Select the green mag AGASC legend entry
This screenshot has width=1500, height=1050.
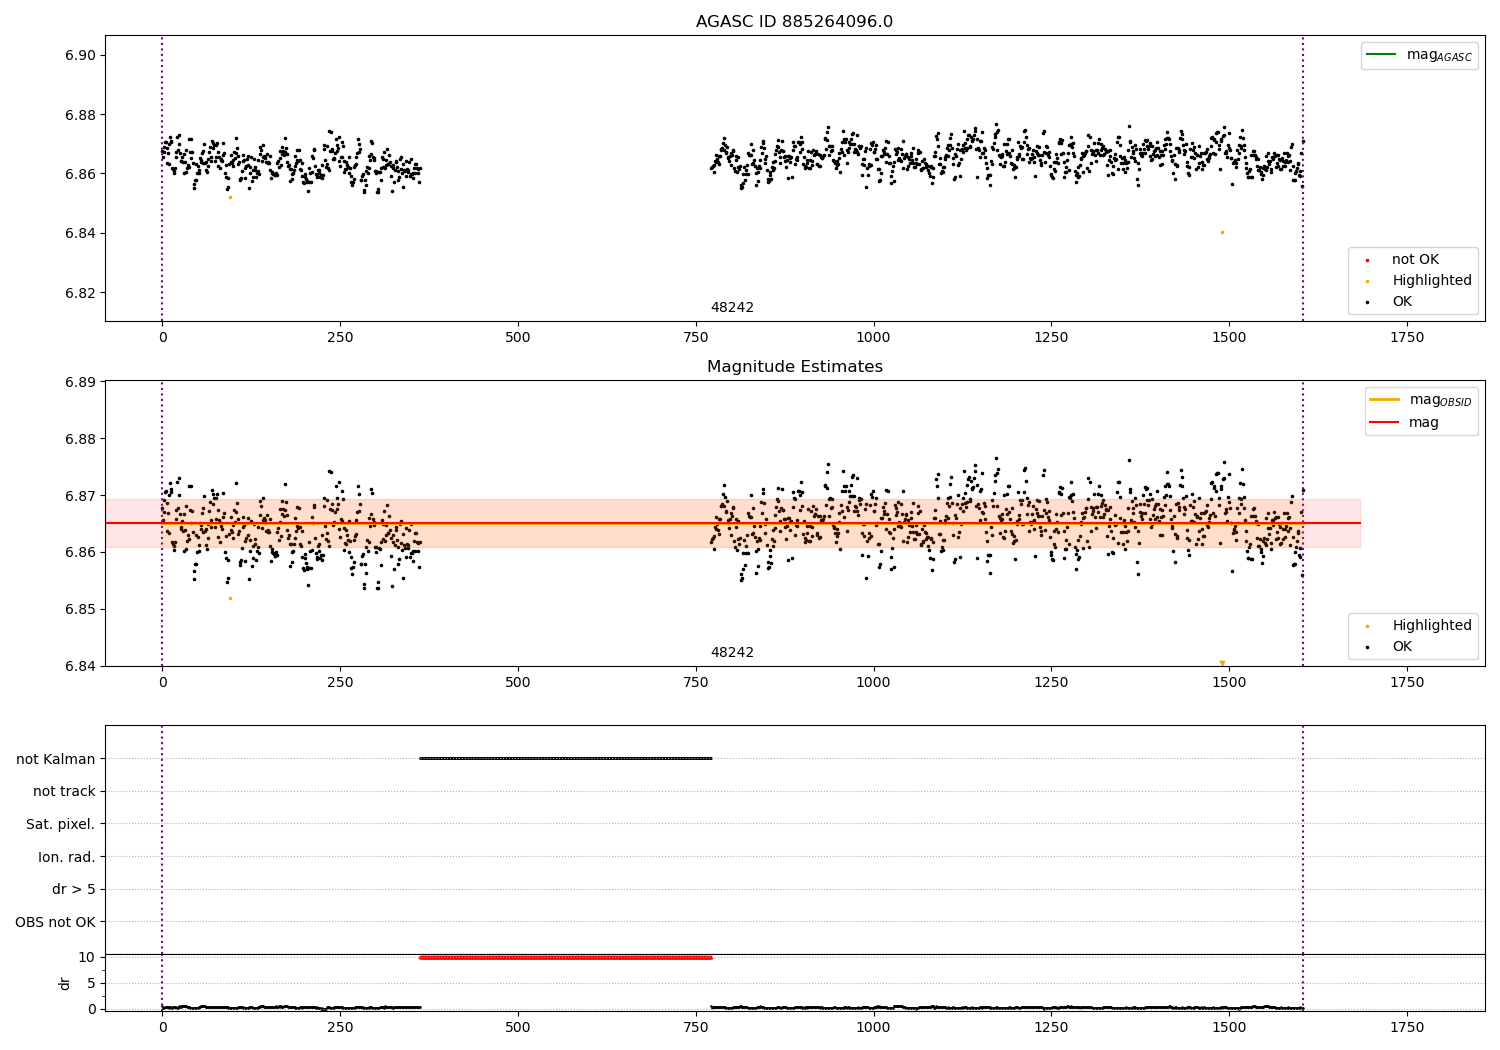point(1418,55)
